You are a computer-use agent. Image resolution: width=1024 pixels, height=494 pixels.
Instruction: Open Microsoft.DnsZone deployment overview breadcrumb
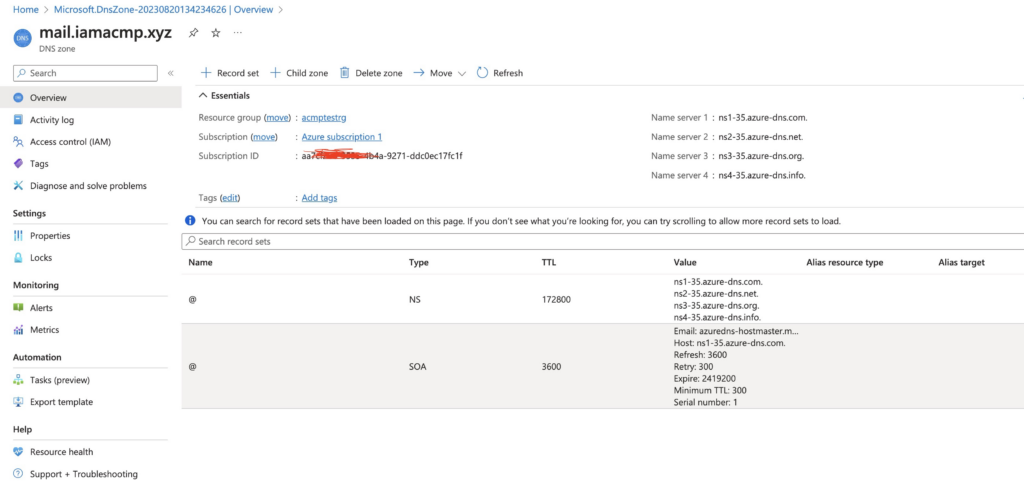point(164,10)
